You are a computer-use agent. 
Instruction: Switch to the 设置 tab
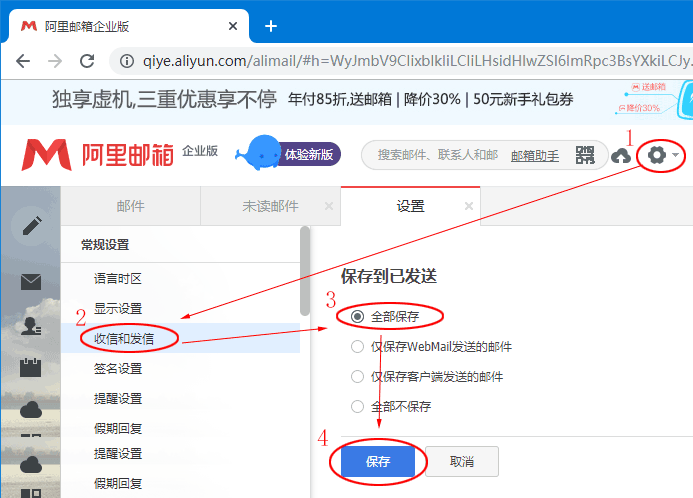click(411, 206)
